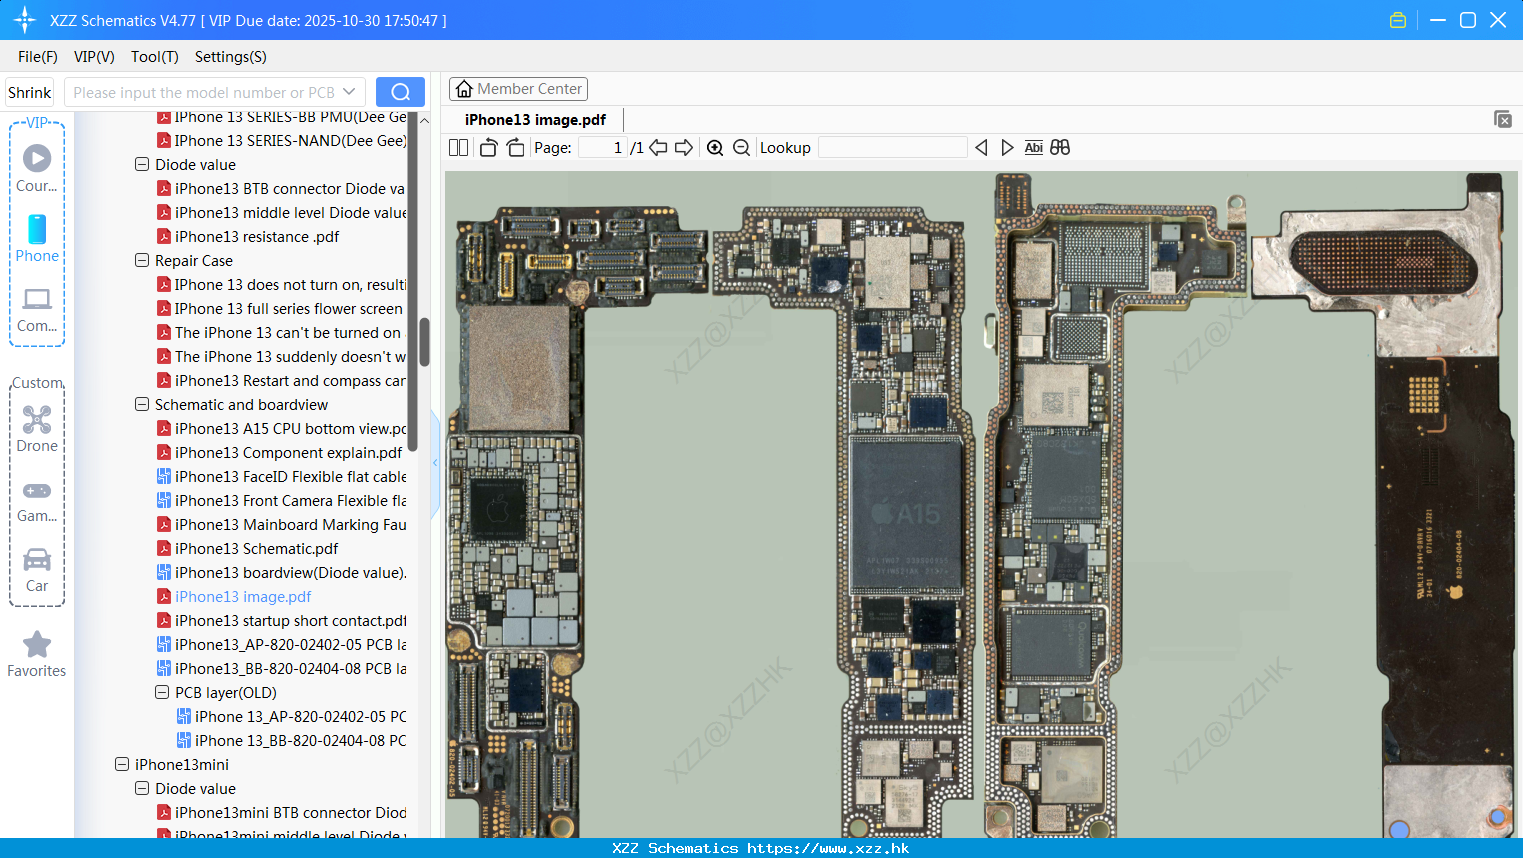Collapse side panel splitter arrow
Screen dimensions: 1523x858
click(x=435, y=463)
